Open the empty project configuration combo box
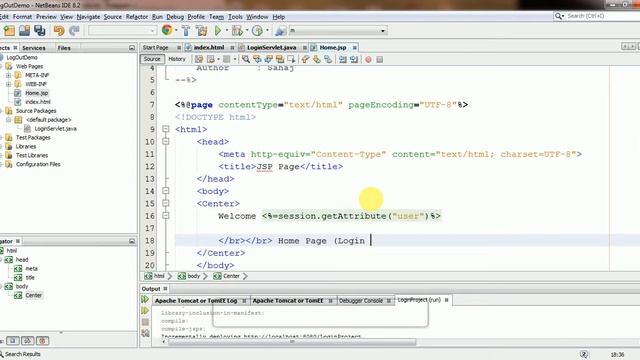The image size is (640, 360). (122, 31)
